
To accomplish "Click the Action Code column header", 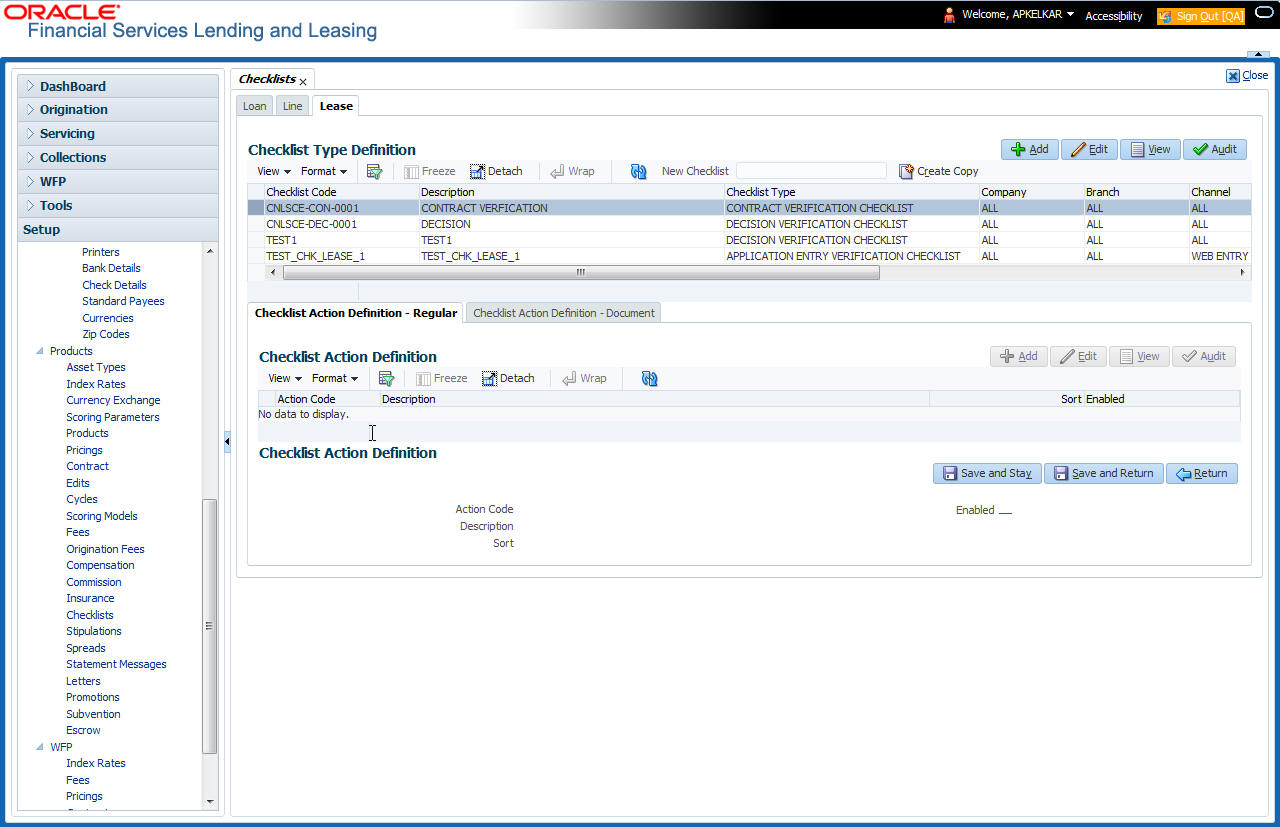I will 328,399.
